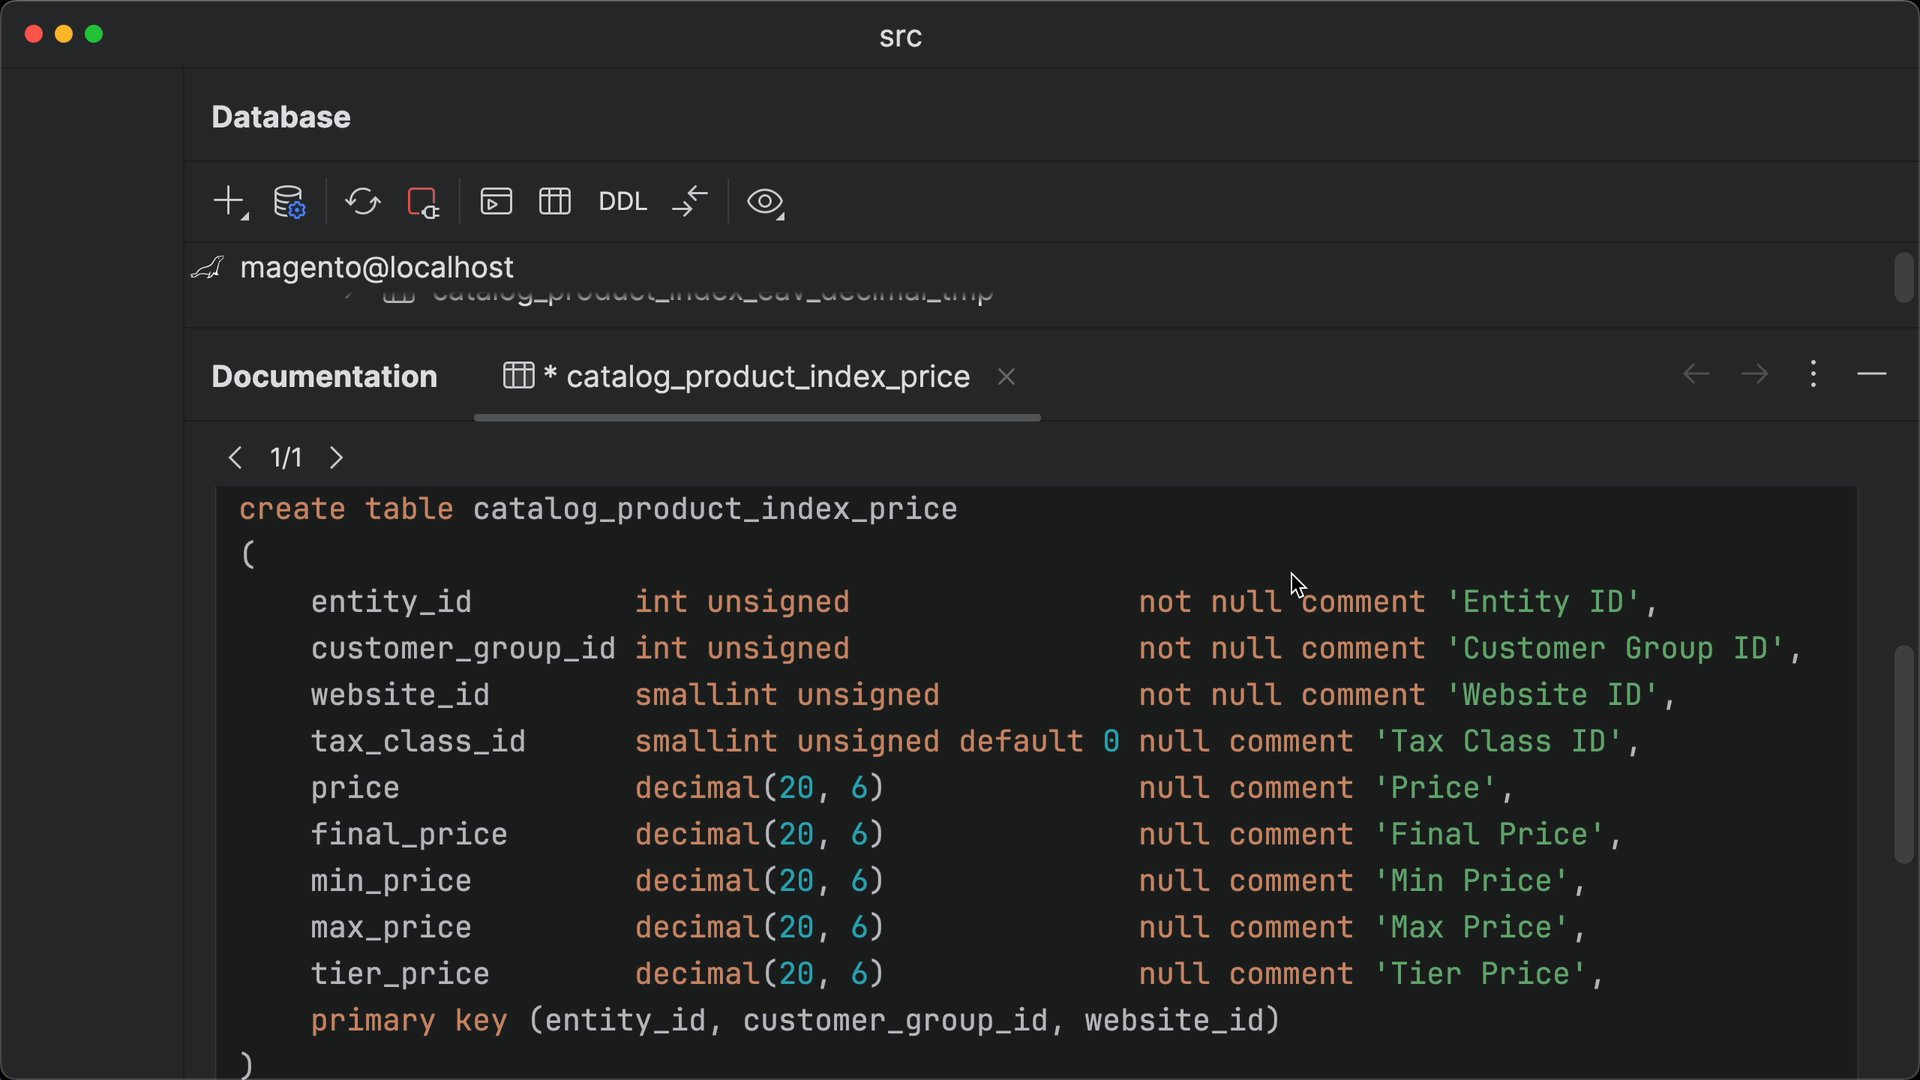Screen dimensions: 1920x1080
Task: Click the Jump to Source arrows icon
Action: click(x=690, y=202)
